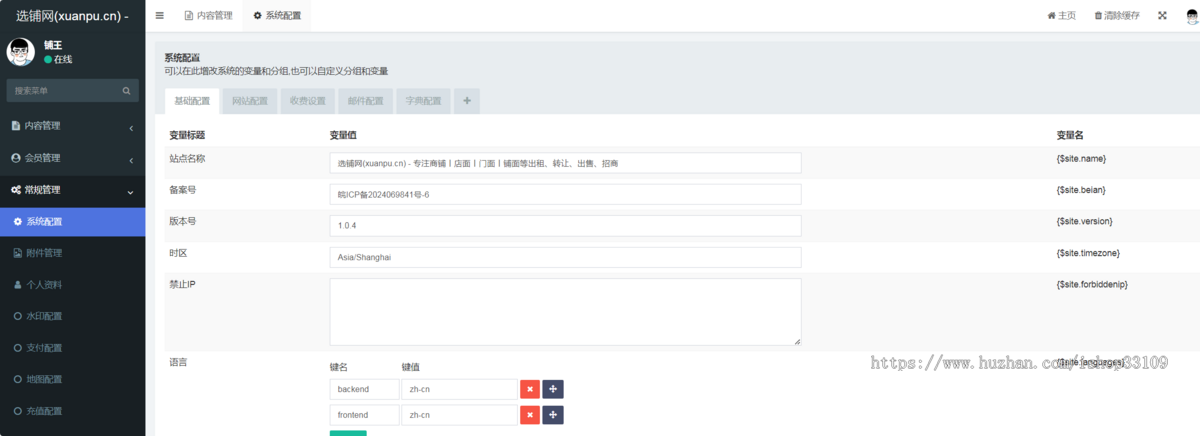This screenshot has height=436, width=1200.
Task: Click the 铺王 profile picture in sidebar
Action: coord(21,53)
